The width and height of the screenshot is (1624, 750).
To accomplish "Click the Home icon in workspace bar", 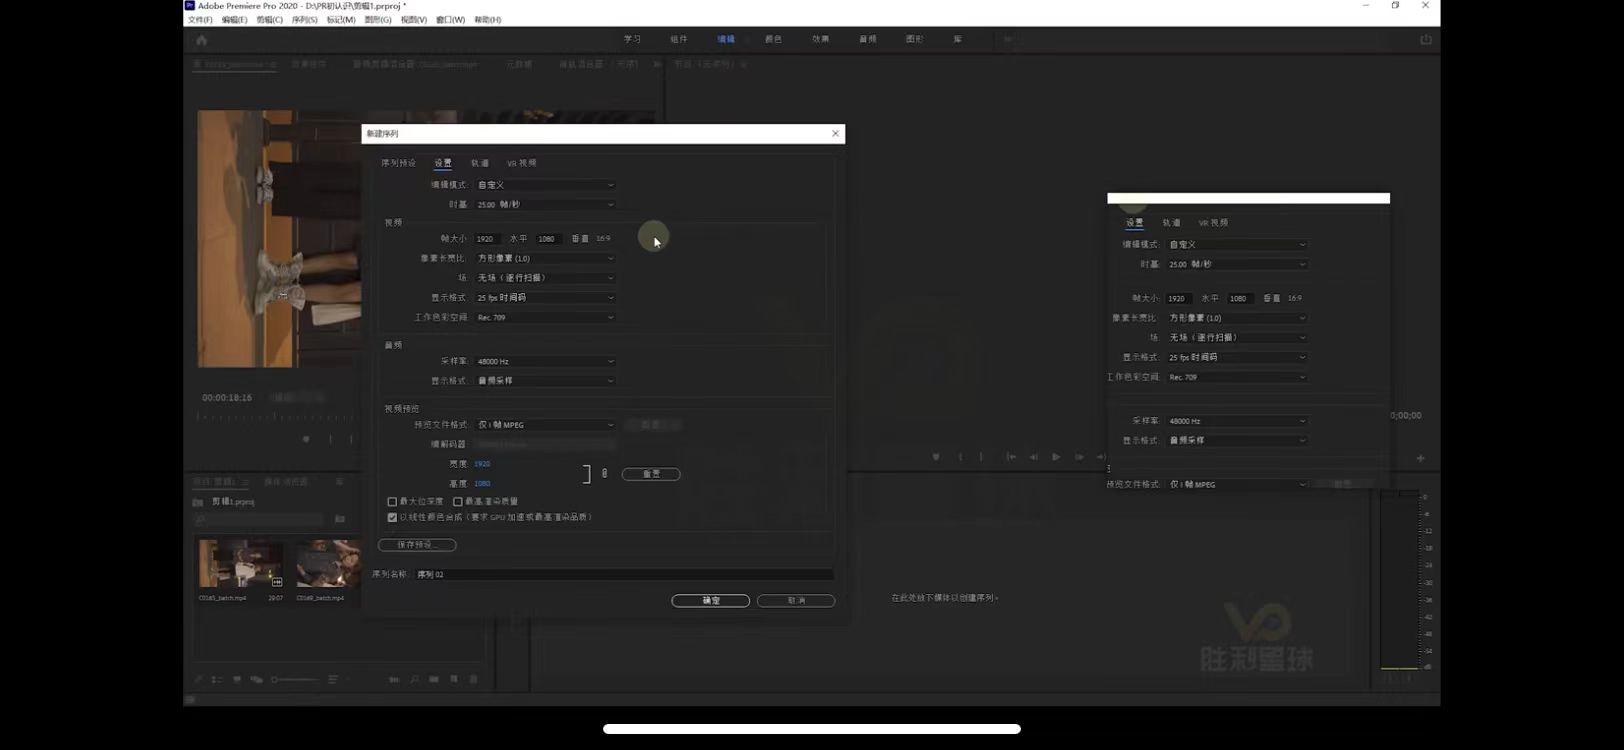I will click(201, 40).
